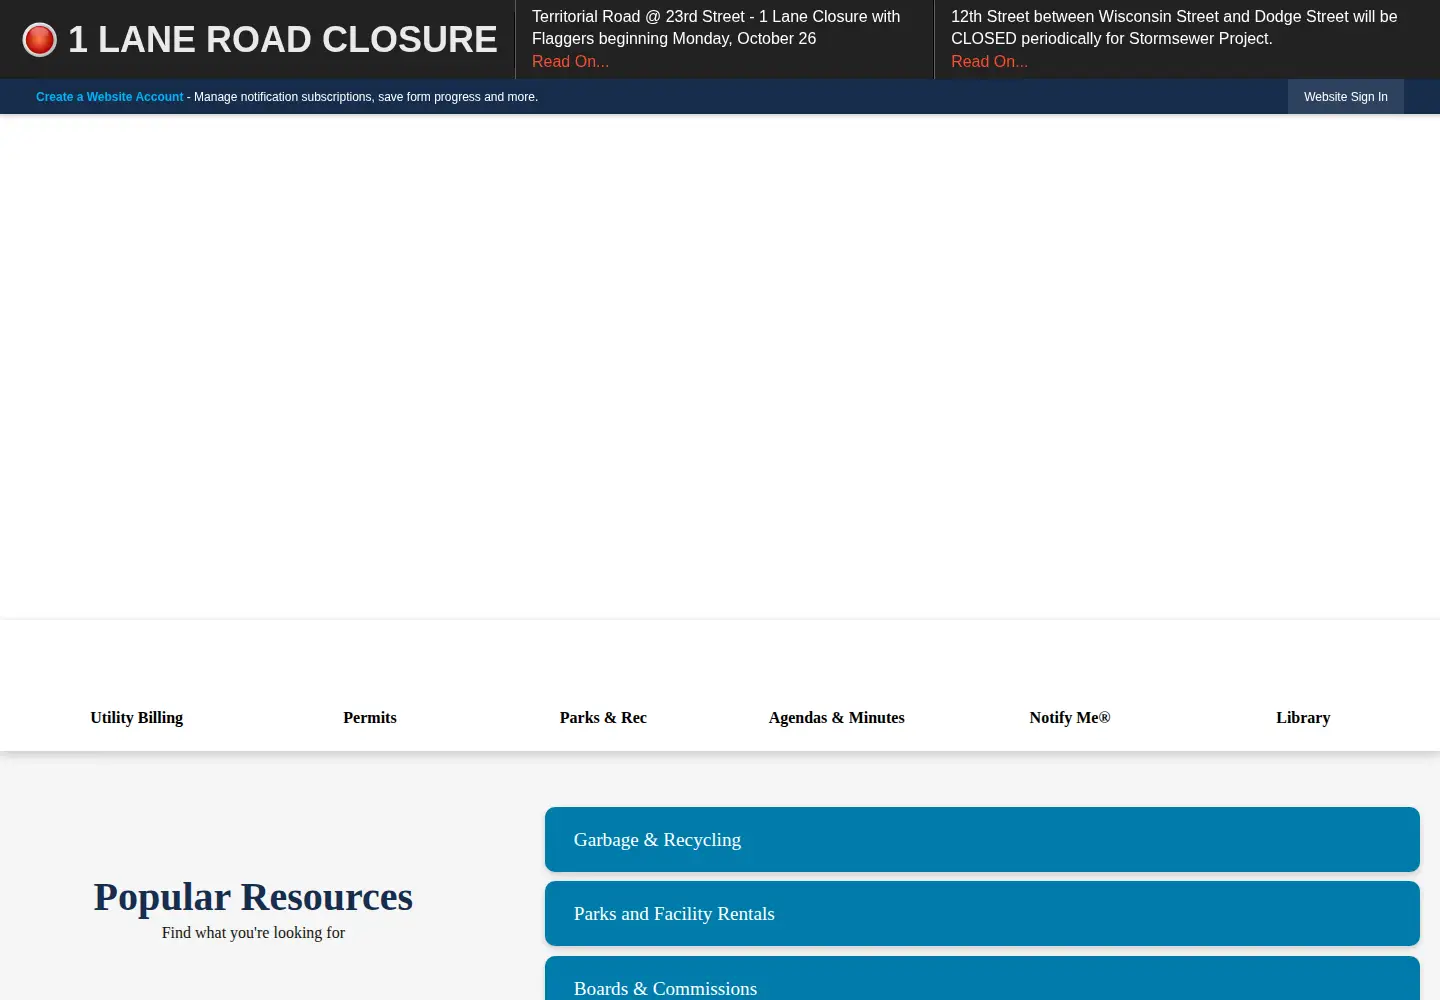Open Boards & Commissions resource
1440x1000 pixels.
[982, 979]
